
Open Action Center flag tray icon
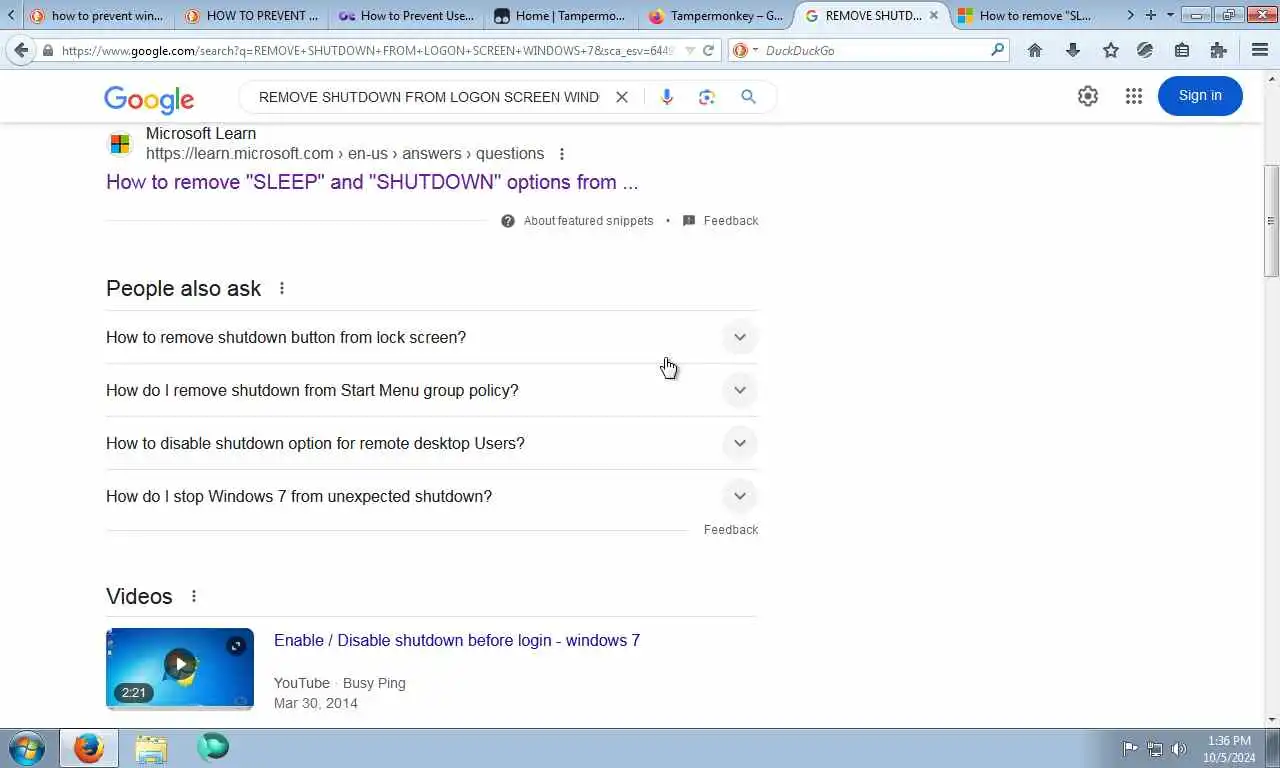pyautogui.click(x=1130, y=748)
